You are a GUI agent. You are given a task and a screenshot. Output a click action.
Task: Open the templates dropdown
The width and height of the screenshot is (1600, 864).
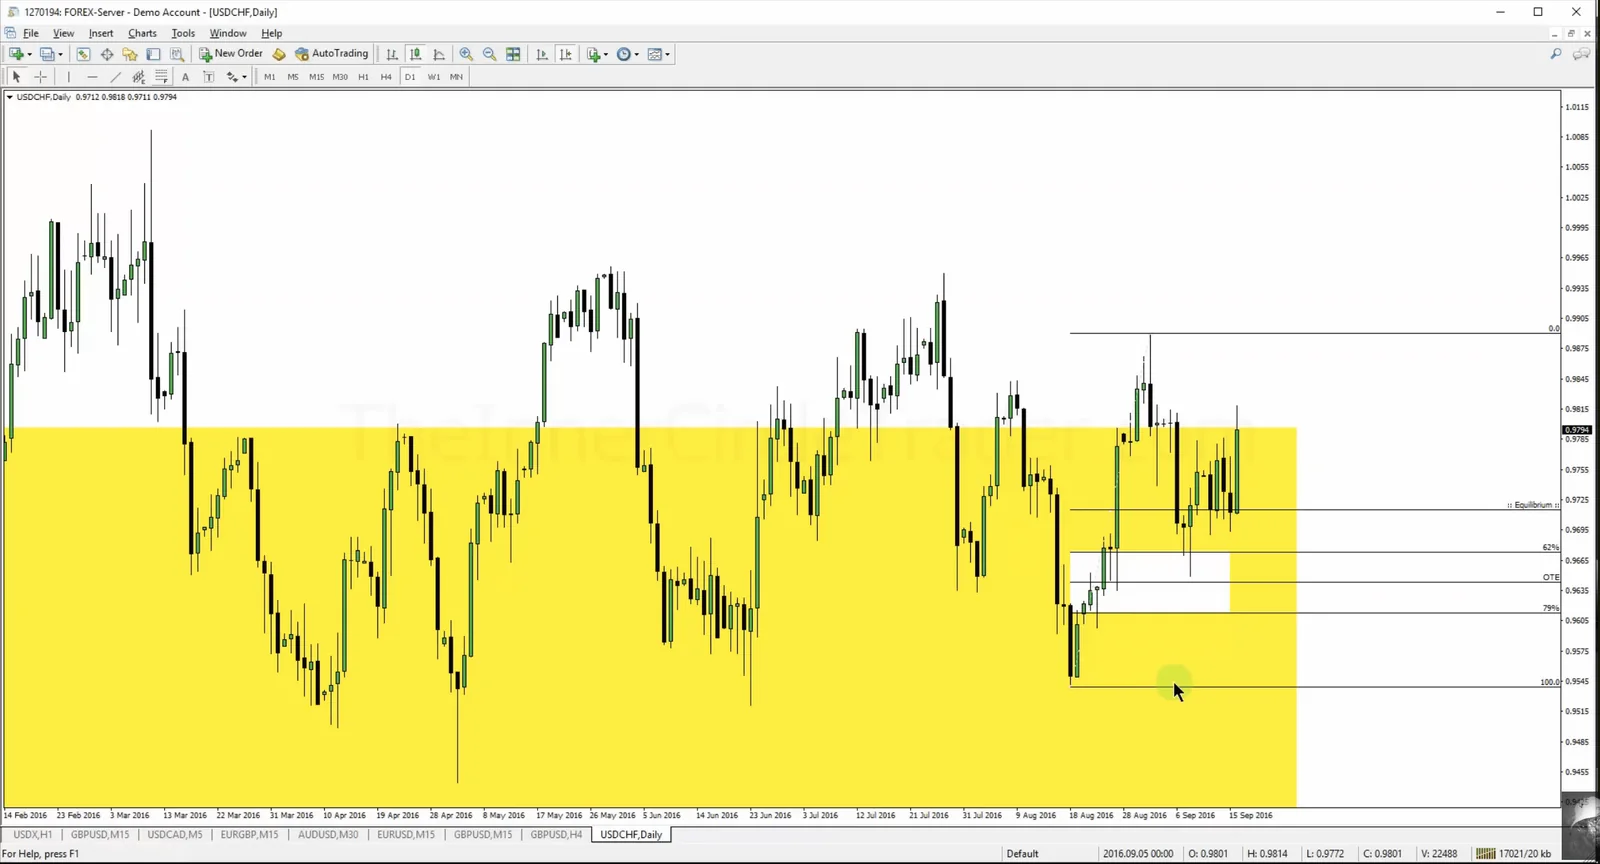coord(659,54)
